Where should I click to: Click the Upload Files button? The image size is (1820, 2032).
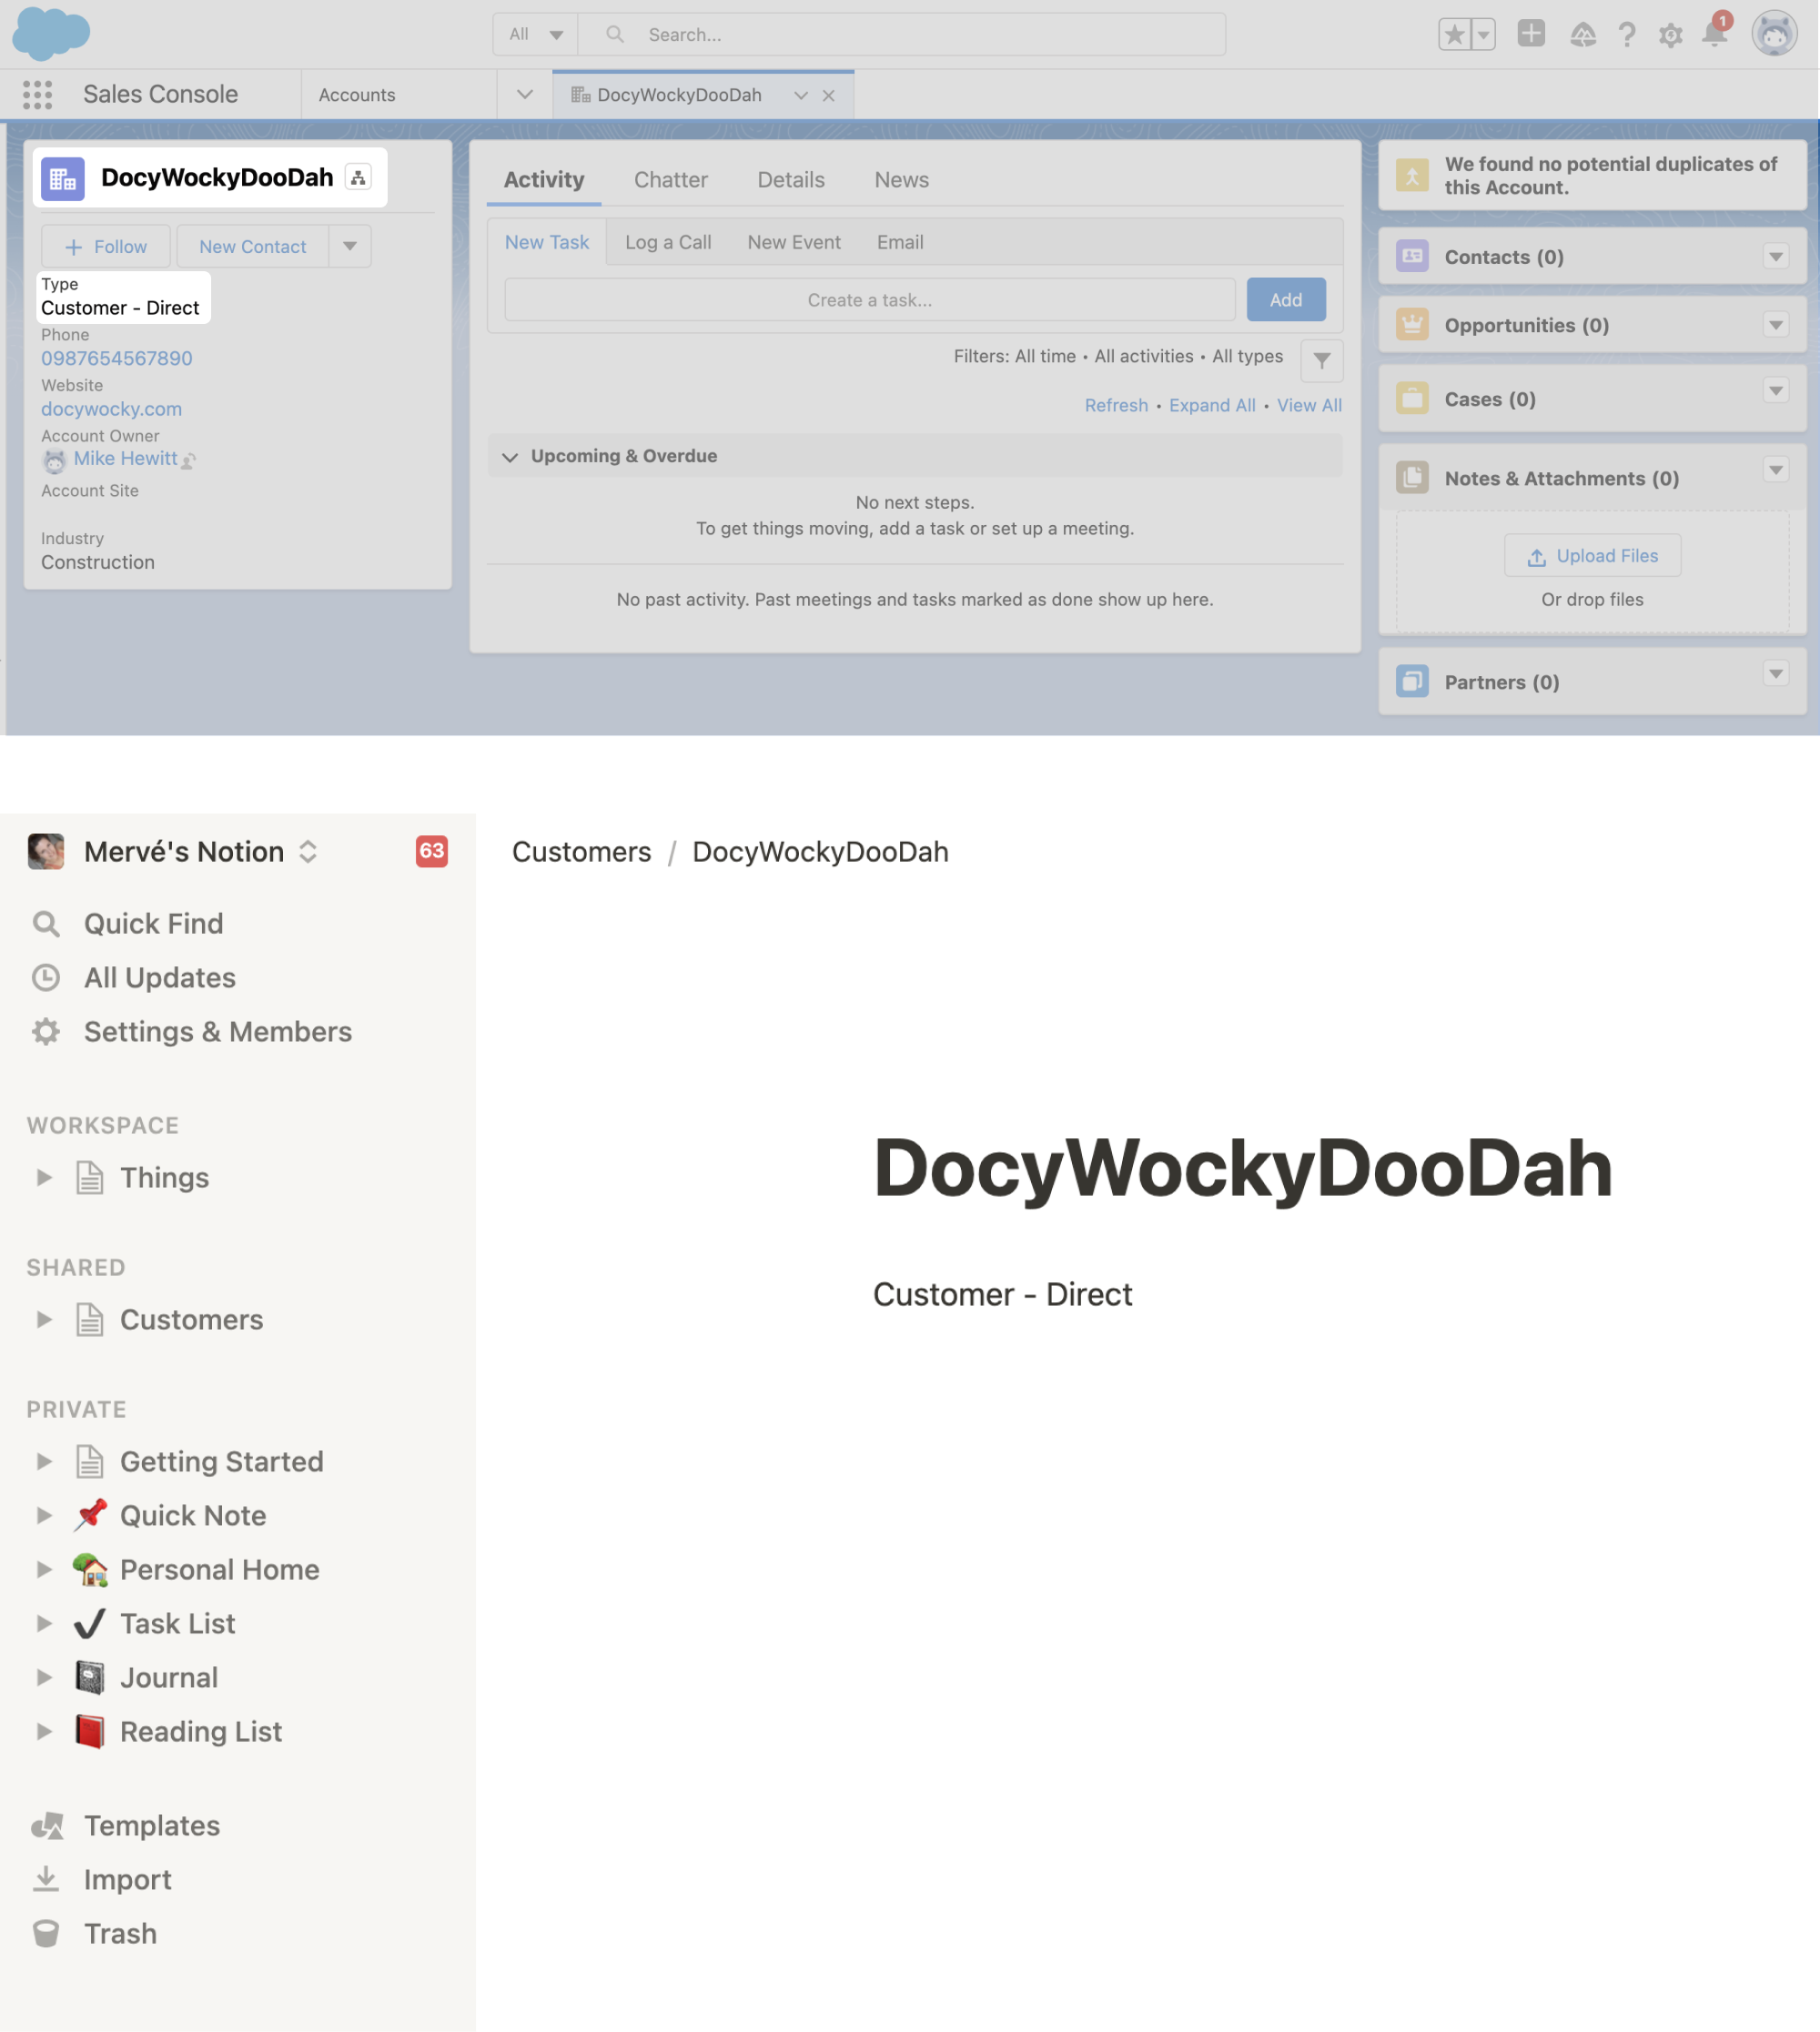(x=1592, y=556)
